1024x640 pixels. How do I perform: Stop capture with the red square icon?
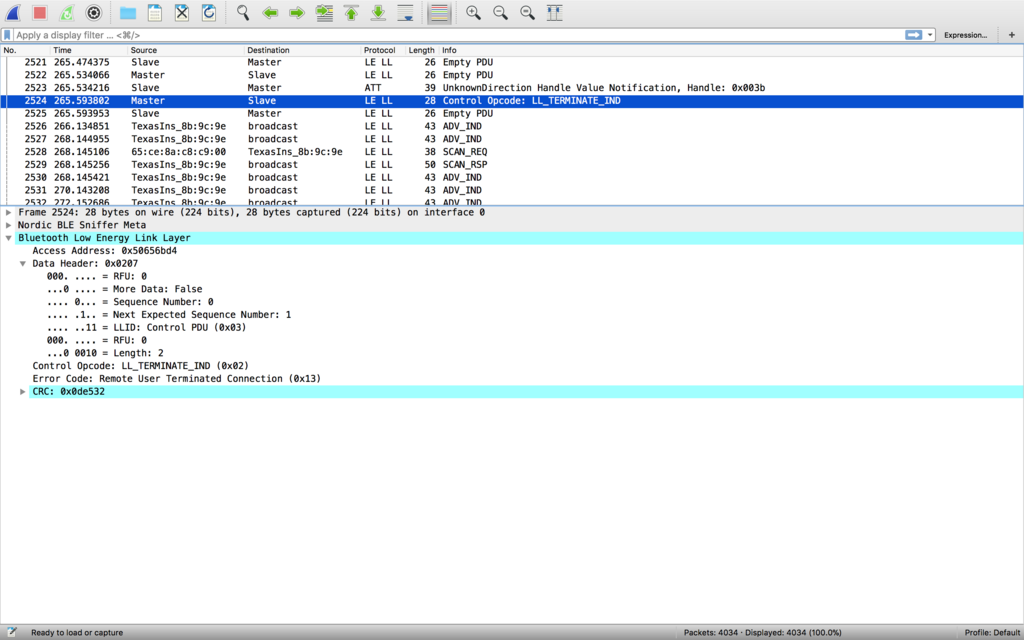coord(40,12)
